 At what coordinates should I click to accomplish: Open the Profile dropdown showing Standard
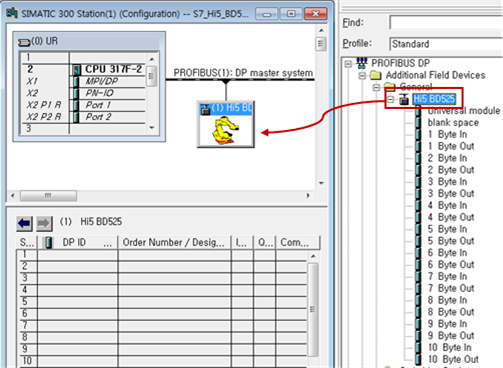[x=446, y=44]
